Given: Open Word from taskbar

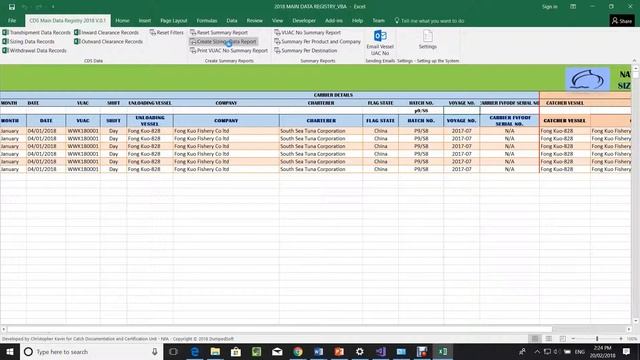Looking at the screenshot, I should click(x=318, y=351).
